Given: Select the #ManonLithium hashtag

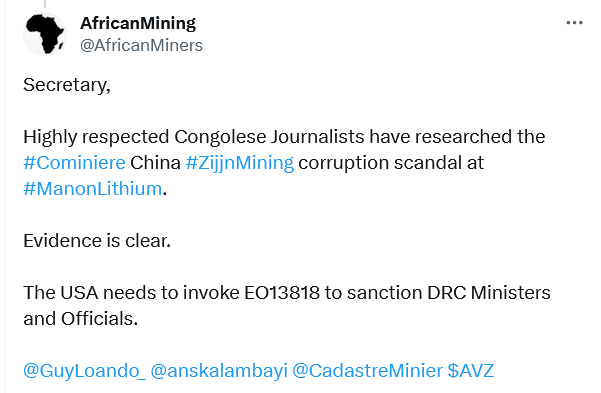Looking at the screenshot, I should pos(92,189).
